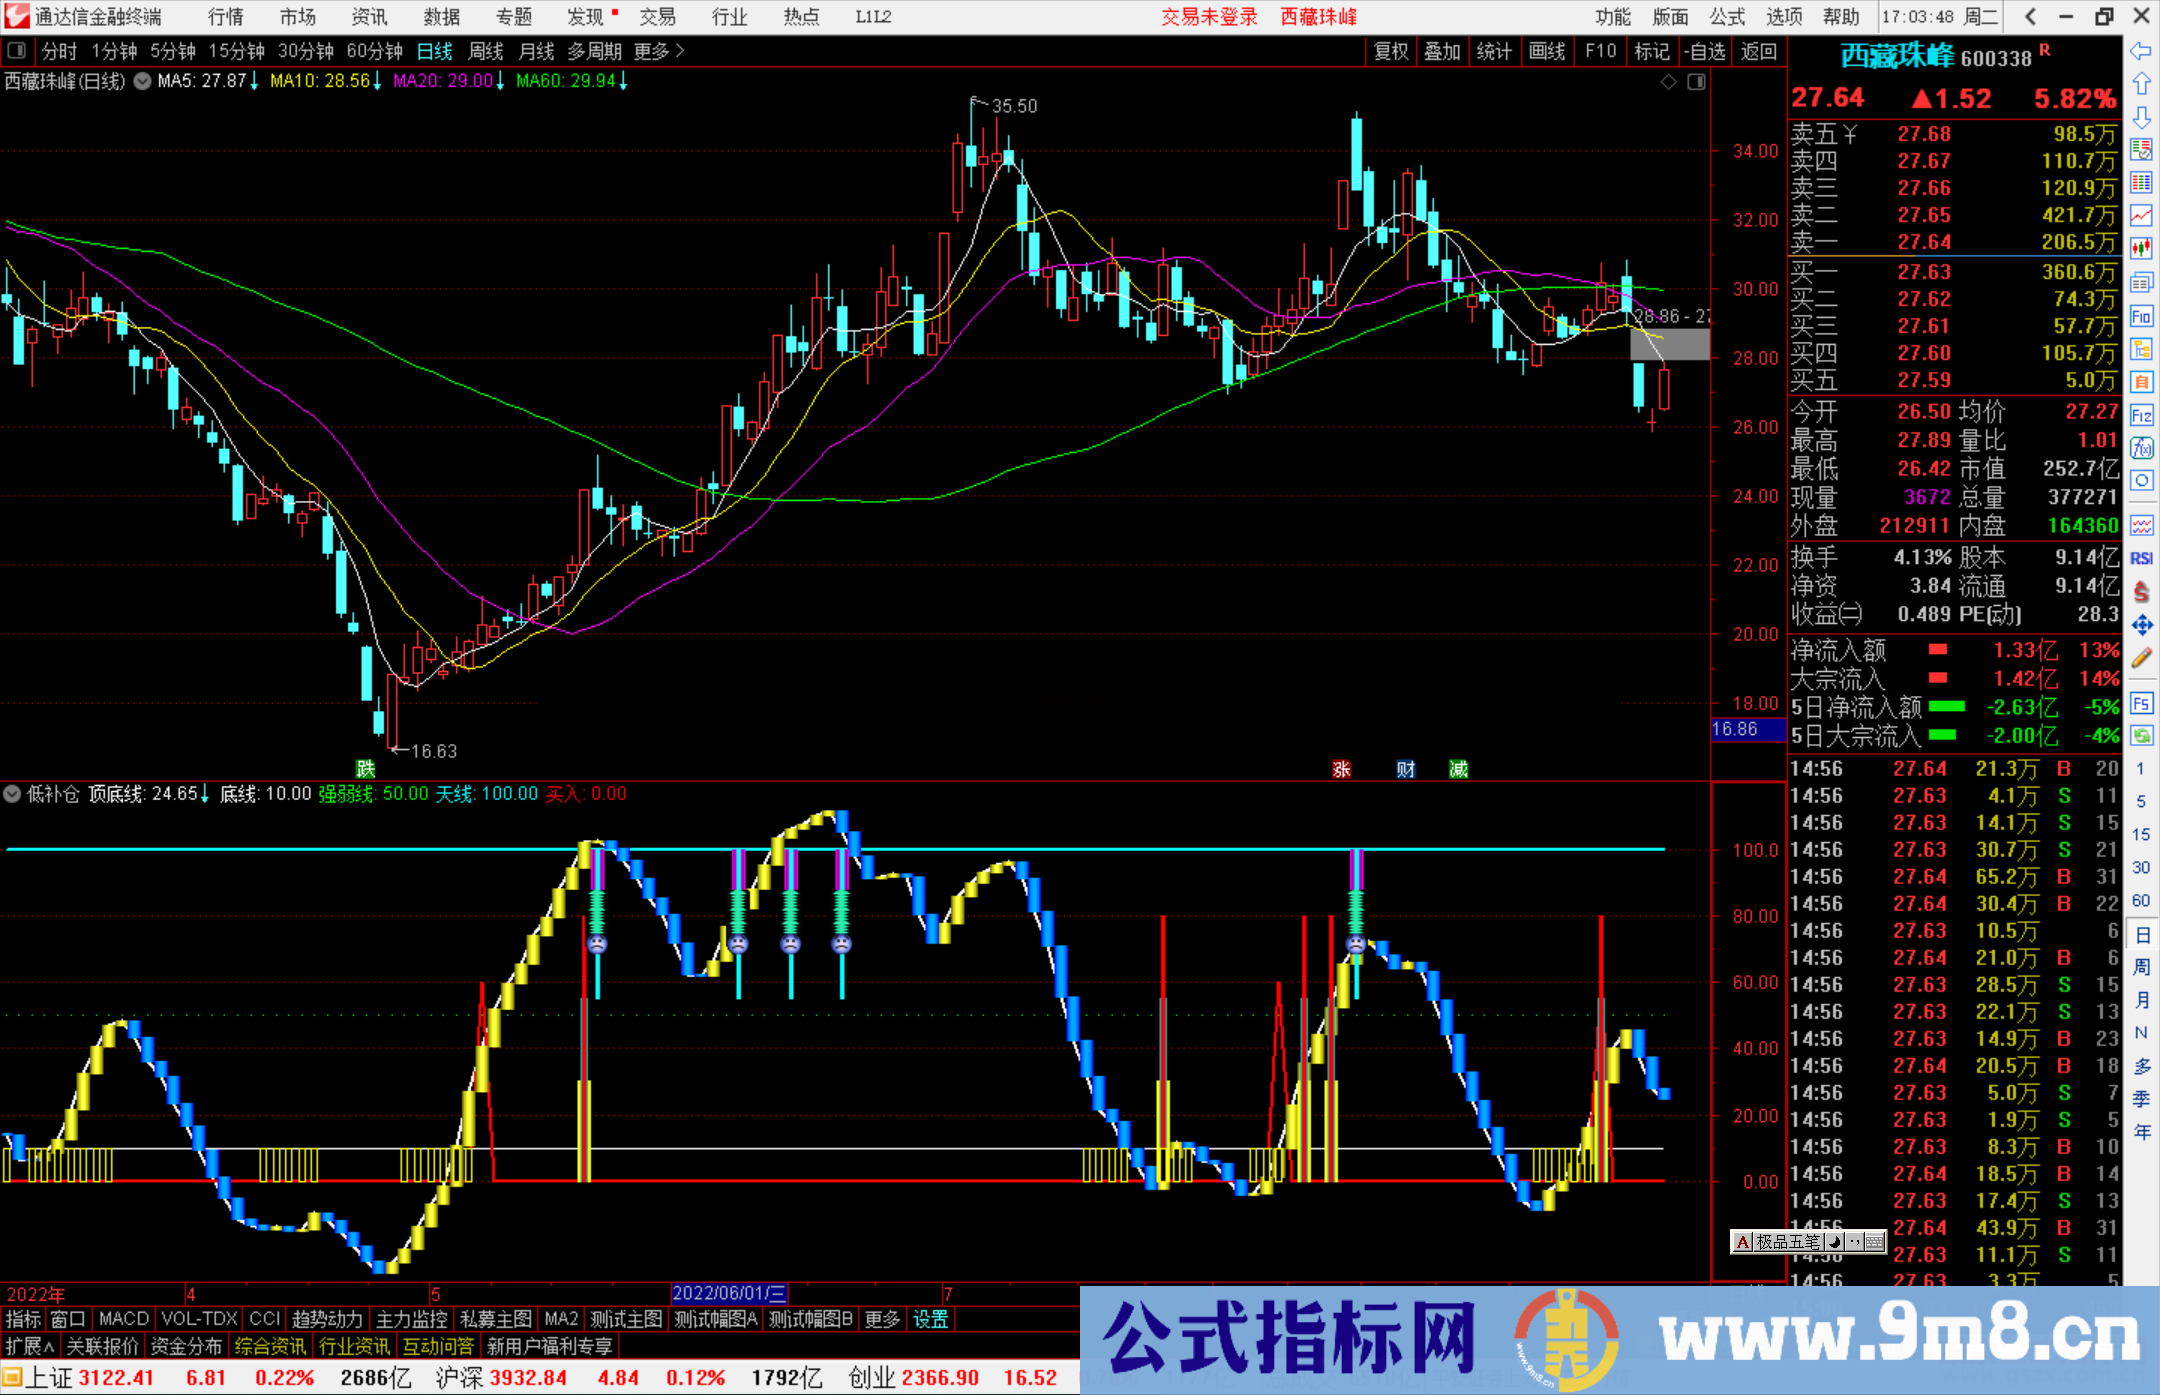Toggle 复权 price adjustment on the chart

[x=1391, y=52]
